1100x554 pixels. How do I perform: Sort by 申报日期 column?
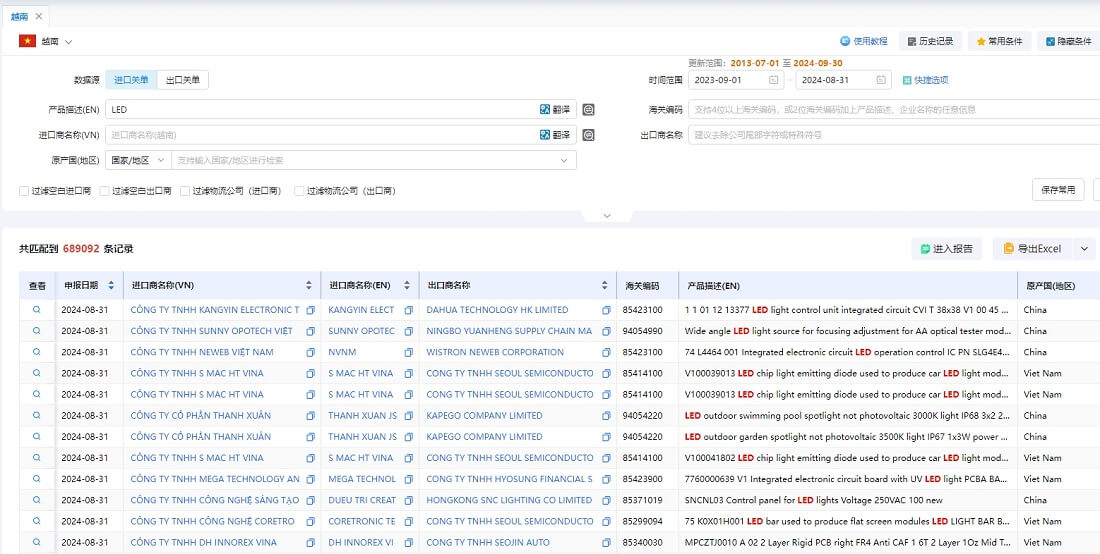pos(111,285)
